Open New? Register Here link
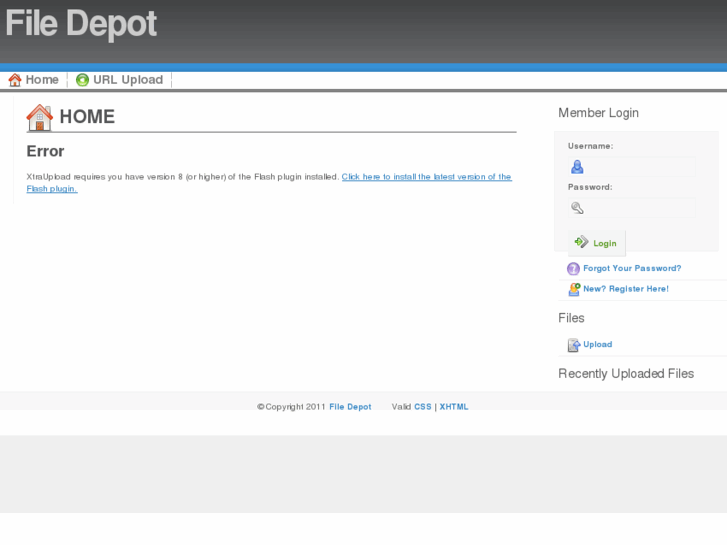Screen dimensions: 727x545 626,289
